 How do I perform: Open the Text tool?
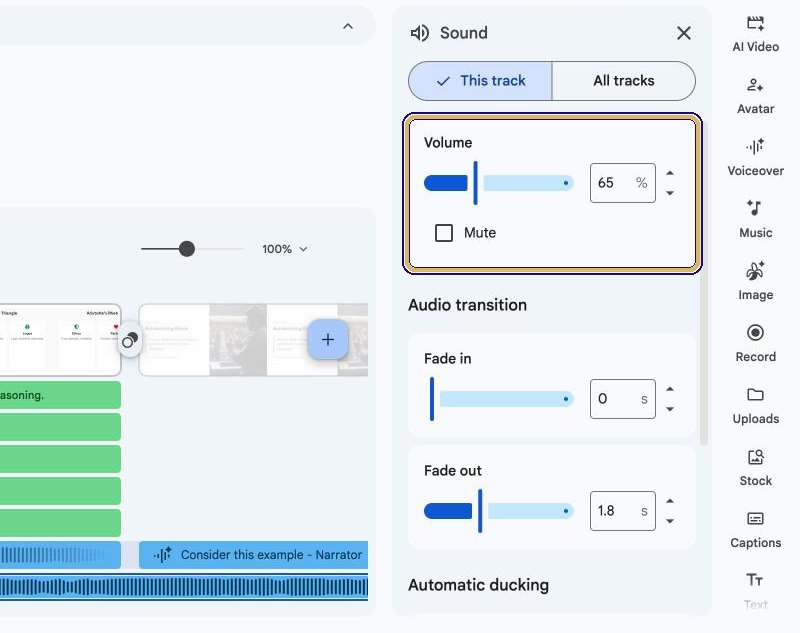point(755,591)
